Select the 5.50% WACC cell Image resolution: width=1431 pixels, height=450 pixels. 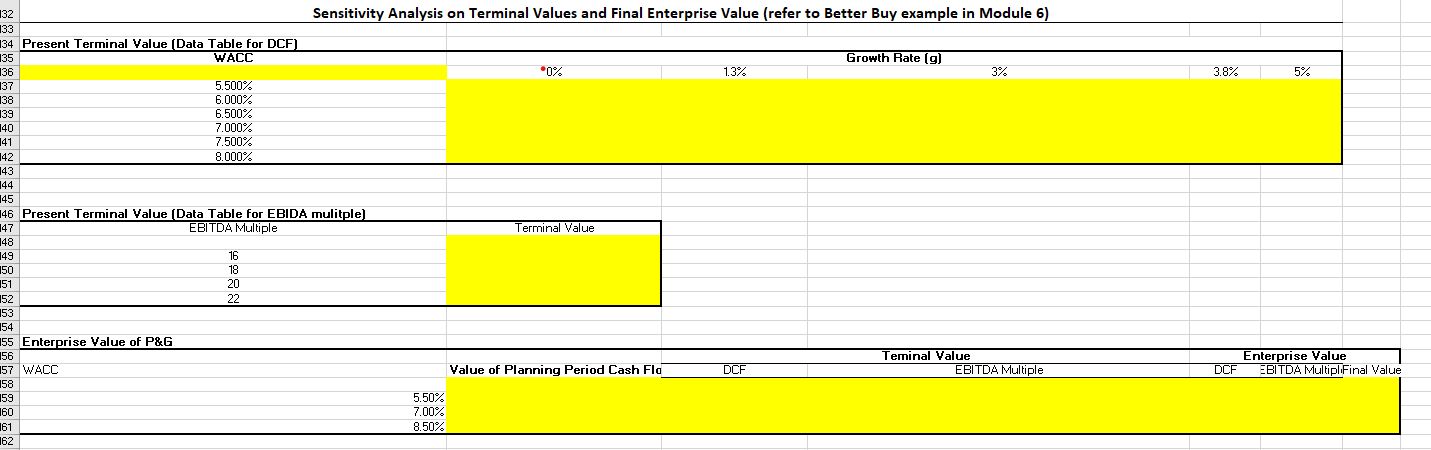[x=233, y=398]
